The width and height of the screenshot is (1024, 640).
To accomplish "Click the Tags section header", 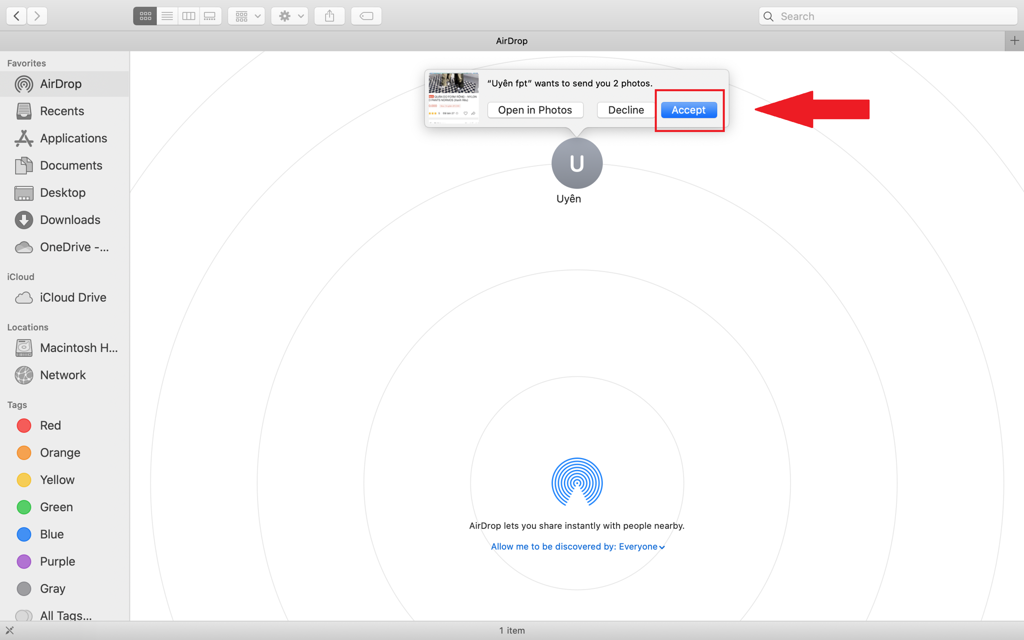I will coord(17,405).
